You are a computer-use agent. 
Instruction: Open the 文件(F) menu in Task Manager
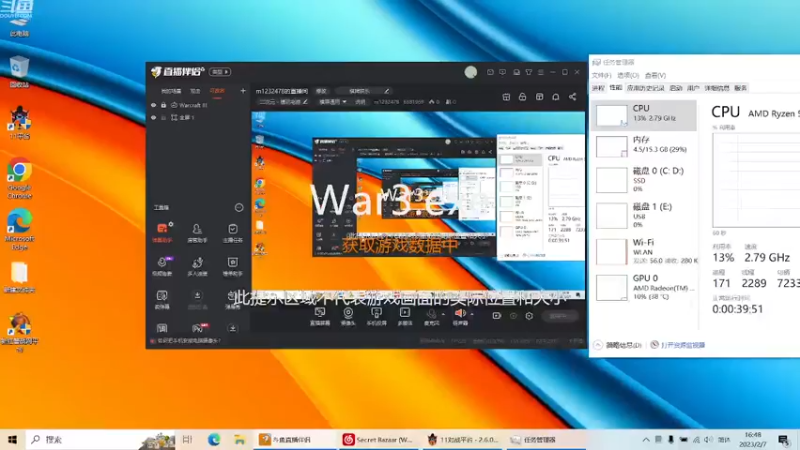coord(602,76)
